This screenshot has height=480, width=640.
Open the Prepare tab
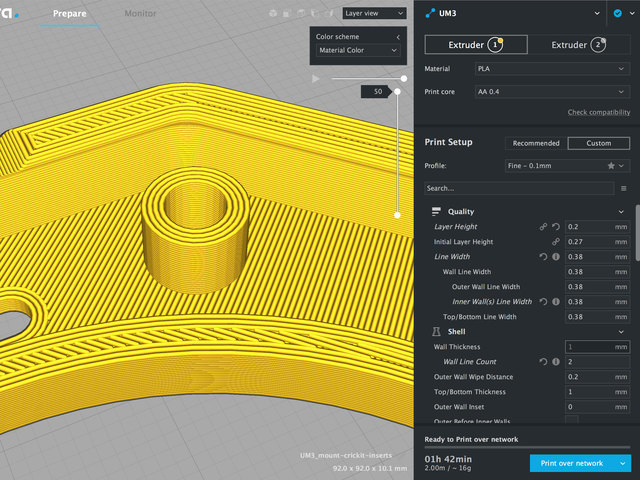(69, 14)
